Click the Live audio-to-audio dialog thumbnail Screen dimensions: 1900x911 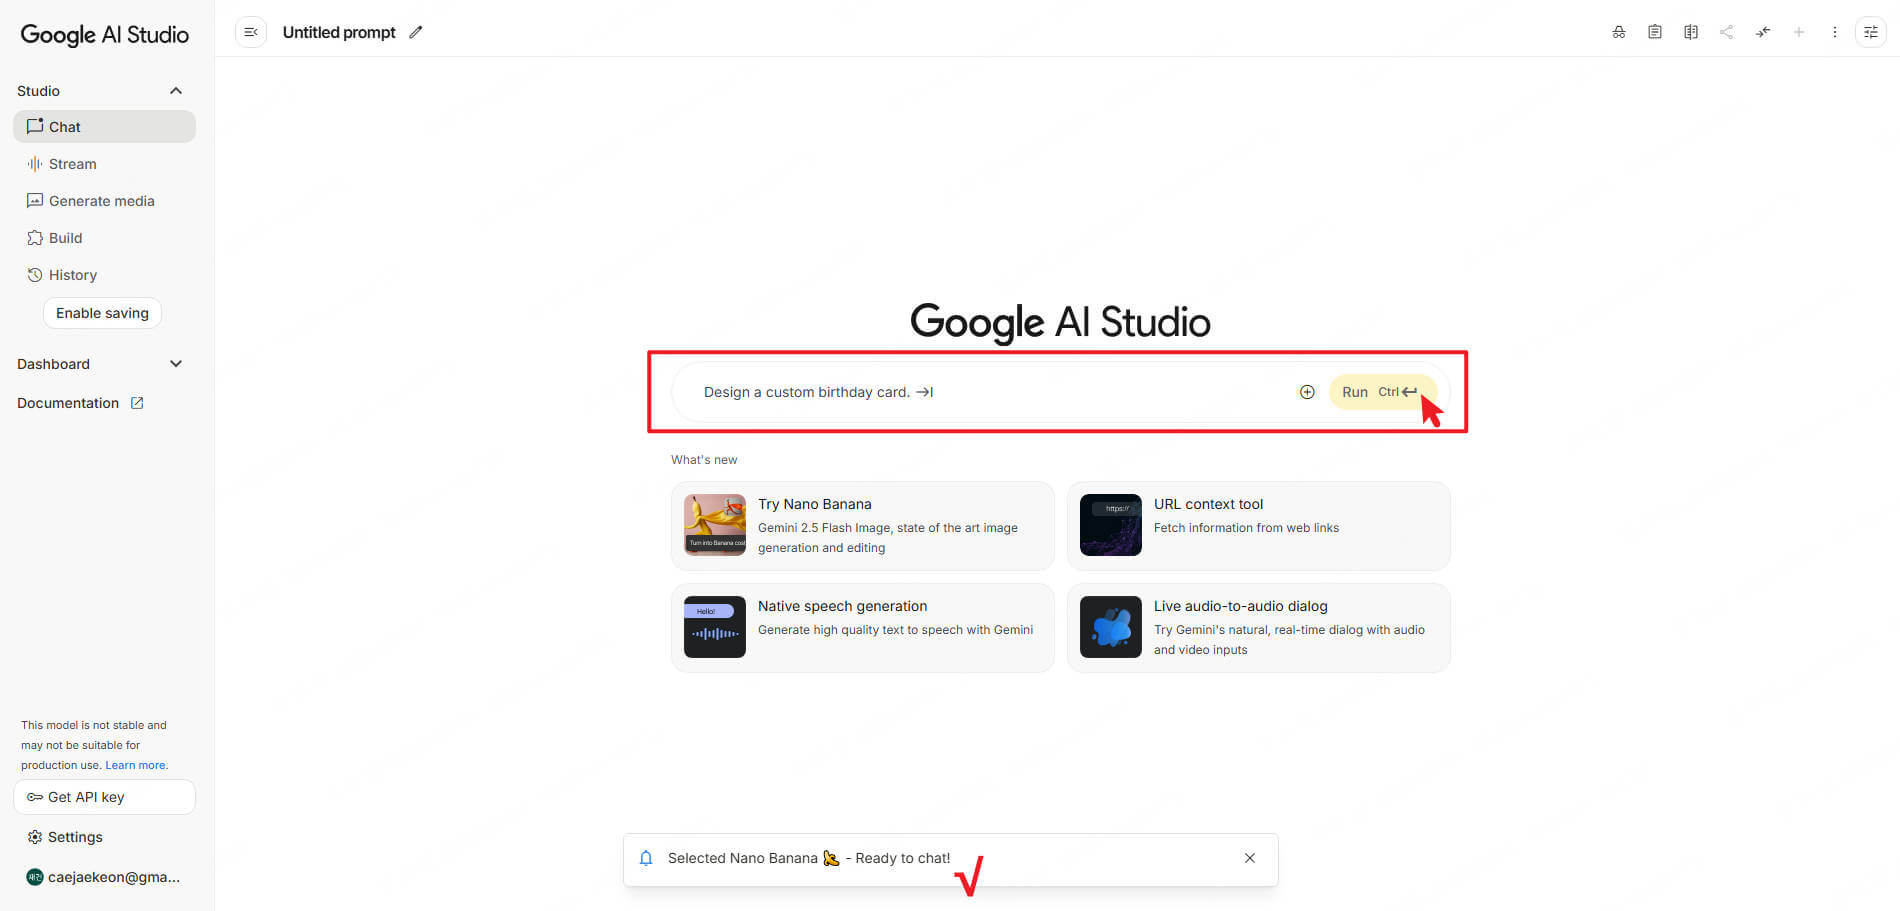(x=1111, y=627)
